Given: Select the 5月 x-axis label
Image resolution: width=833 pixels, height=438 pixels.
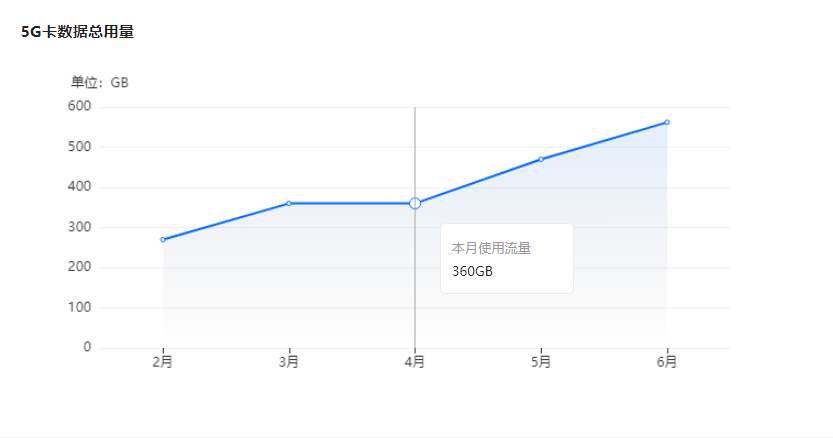Looking at the screenshot, I should (x=541, y=362).
